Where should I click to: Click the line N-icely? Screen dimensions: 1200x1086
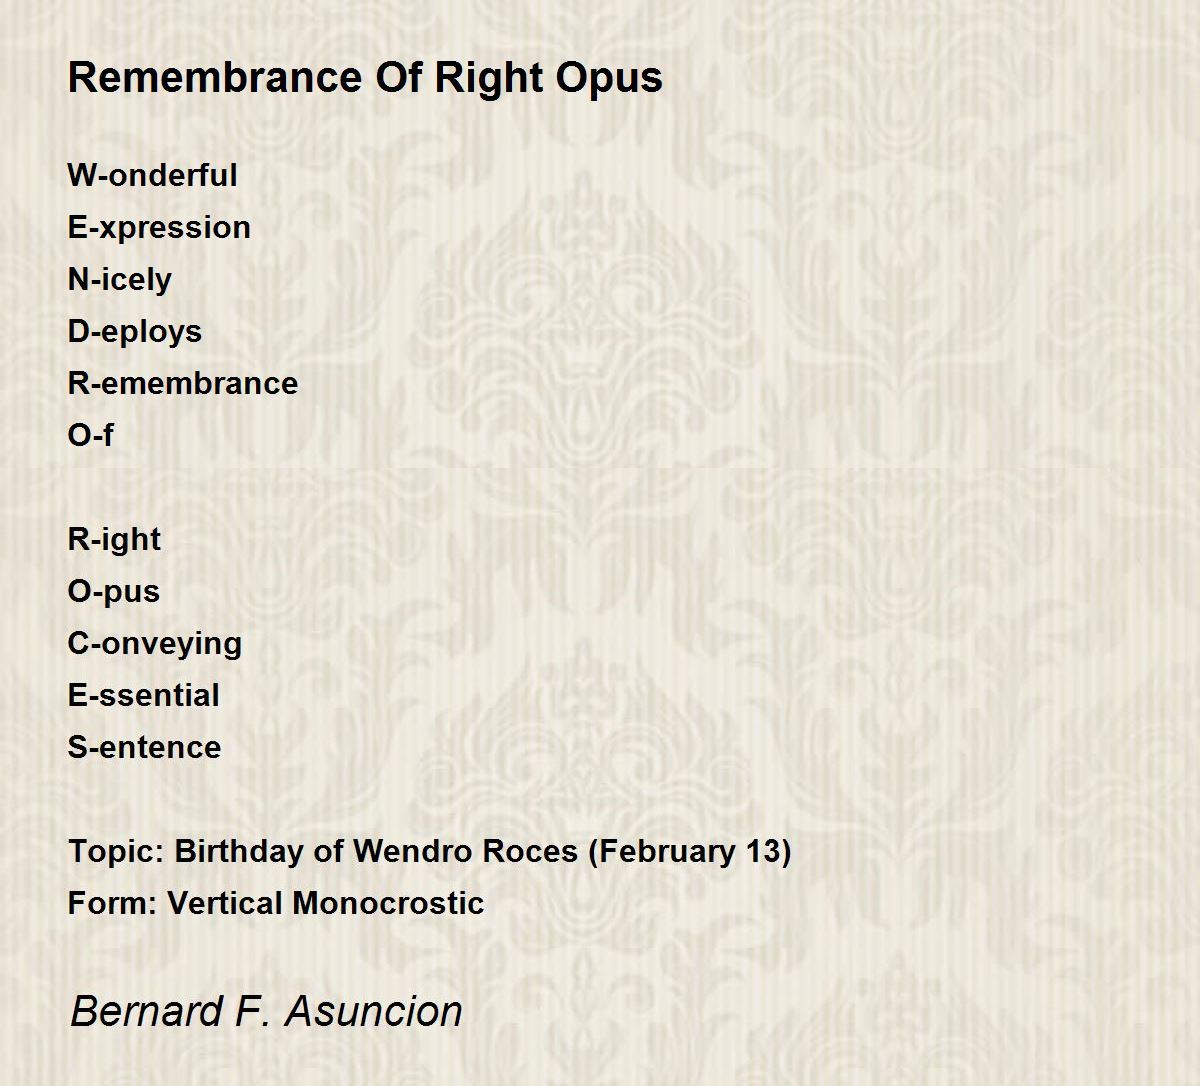119,279
